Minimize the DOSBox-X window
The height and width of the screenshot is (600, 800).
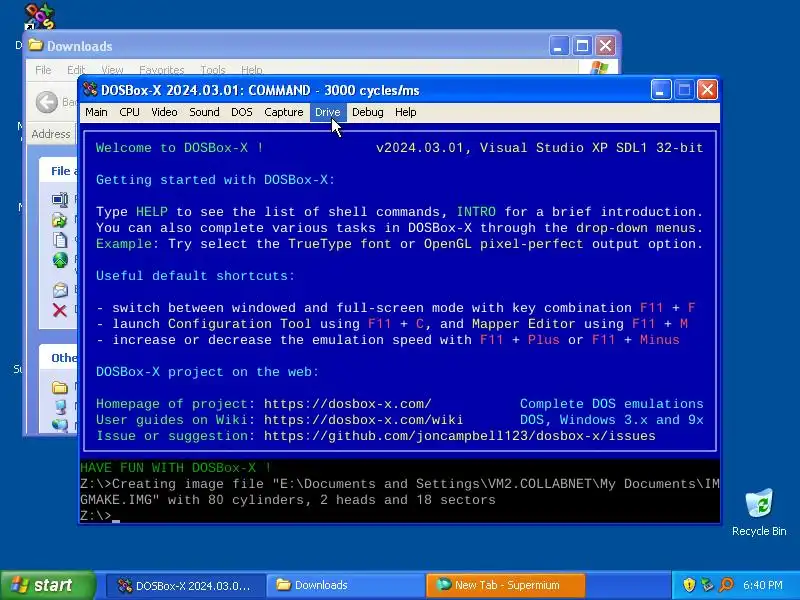[661, 90]
